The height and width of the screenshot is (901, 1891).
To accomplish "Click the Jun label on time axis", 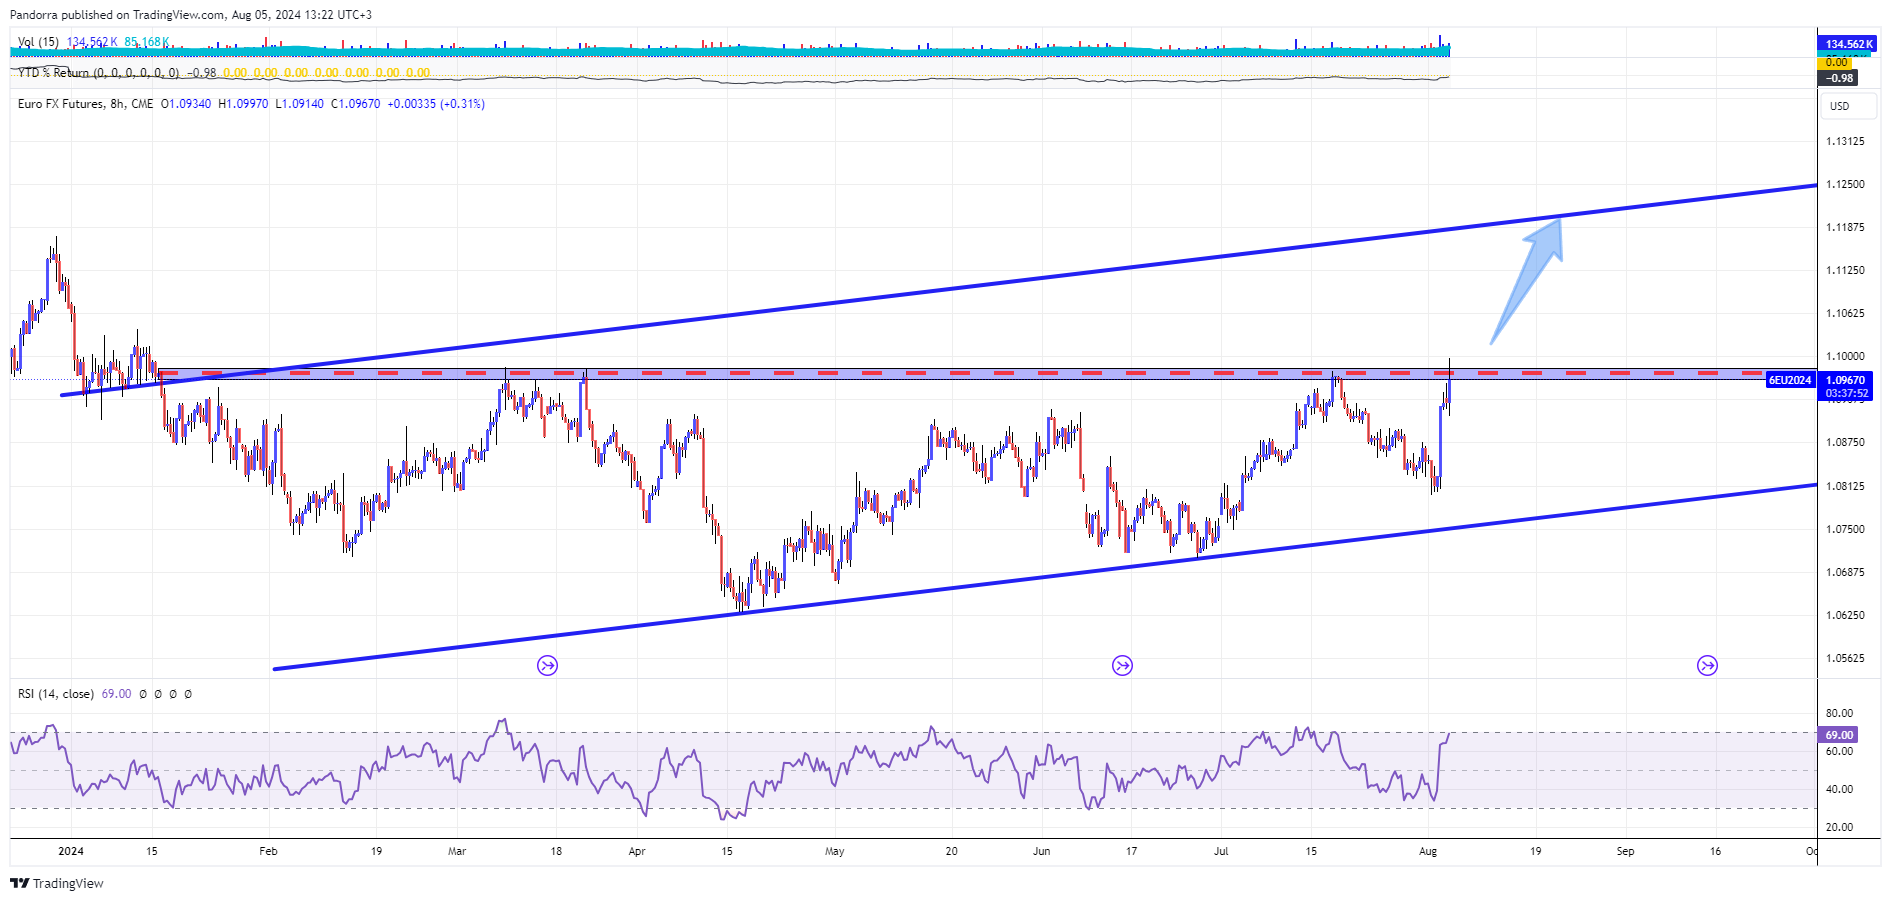I will [x=1042, y=852].
